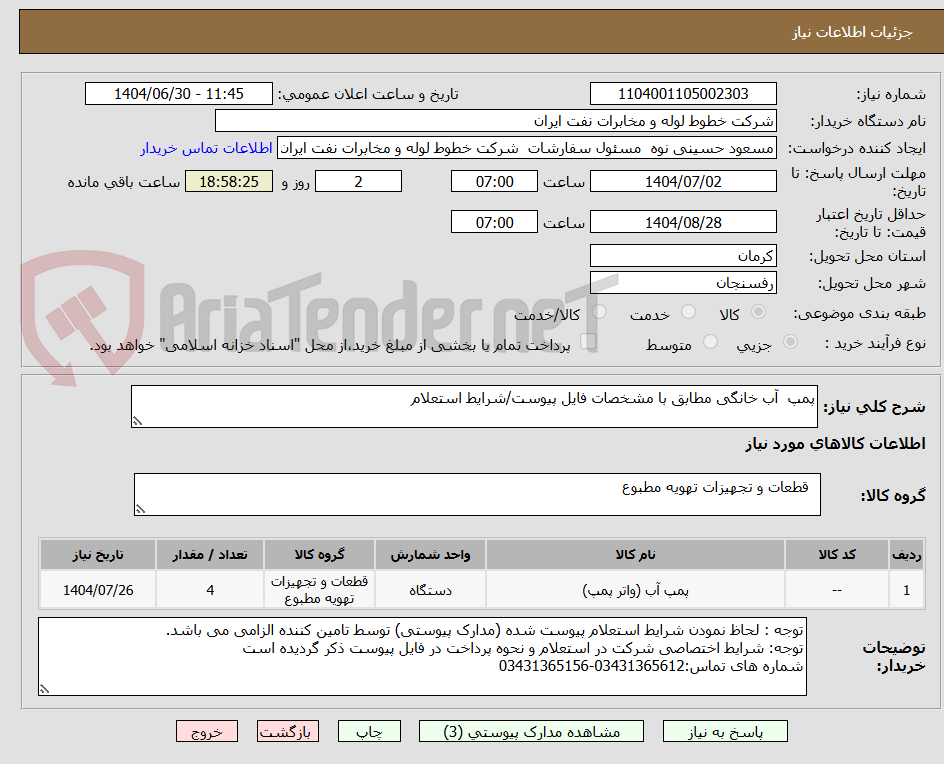Click the خروج exit button
This screenshot has width=944, height=764.
click(x=207, y=731)
